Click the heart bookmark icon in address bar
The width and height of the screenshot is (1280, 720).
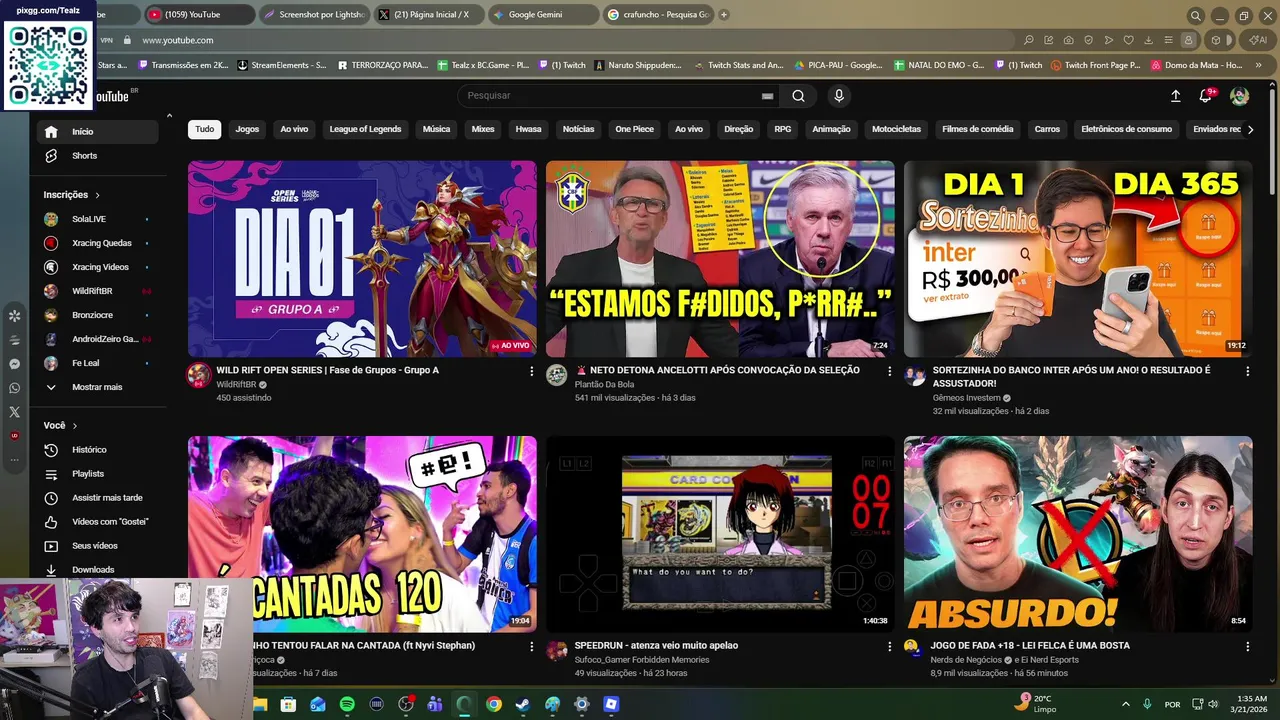point(1129,40)
